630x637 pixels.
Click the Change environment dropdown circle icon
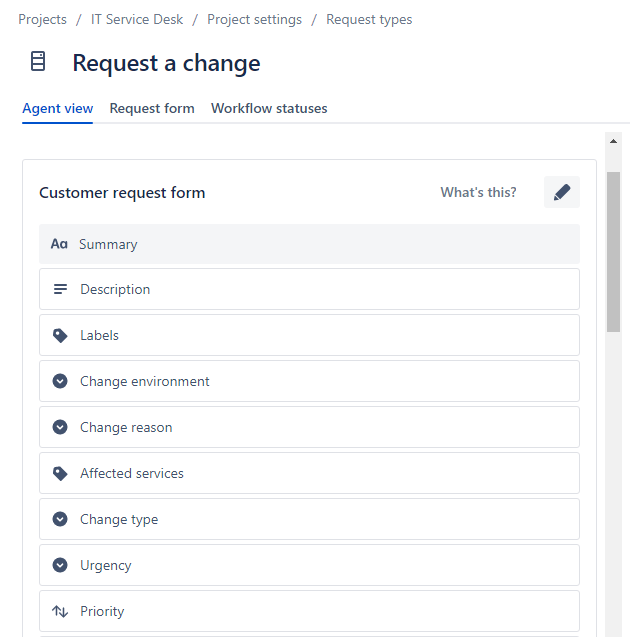click(60, 381)
